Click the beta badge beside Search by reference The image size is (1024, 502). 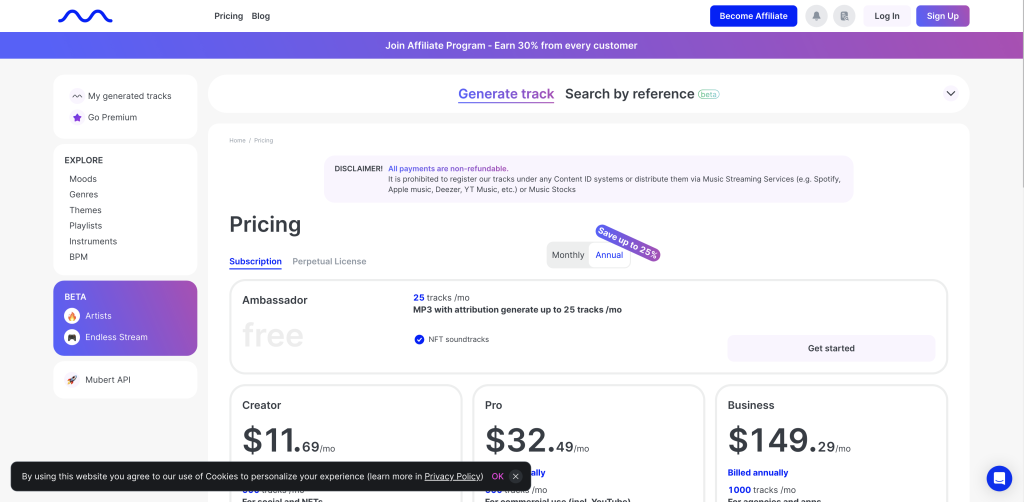[x=709, y=94]
